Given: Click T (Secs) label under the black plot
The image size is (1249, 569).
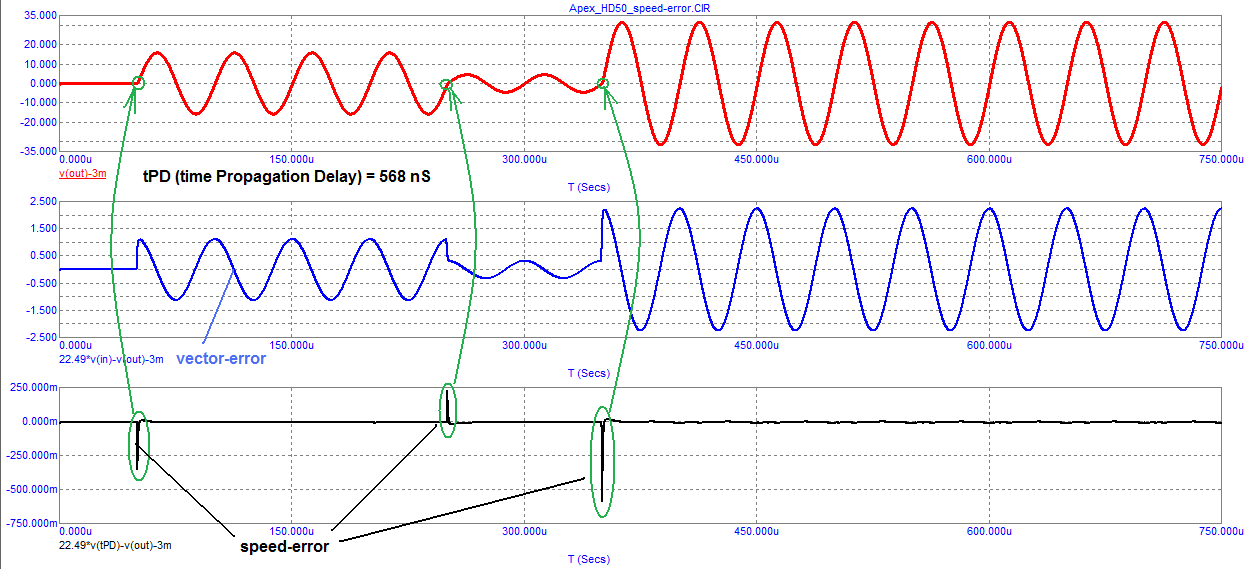Looking at the screenshot, I should point(588,559).
